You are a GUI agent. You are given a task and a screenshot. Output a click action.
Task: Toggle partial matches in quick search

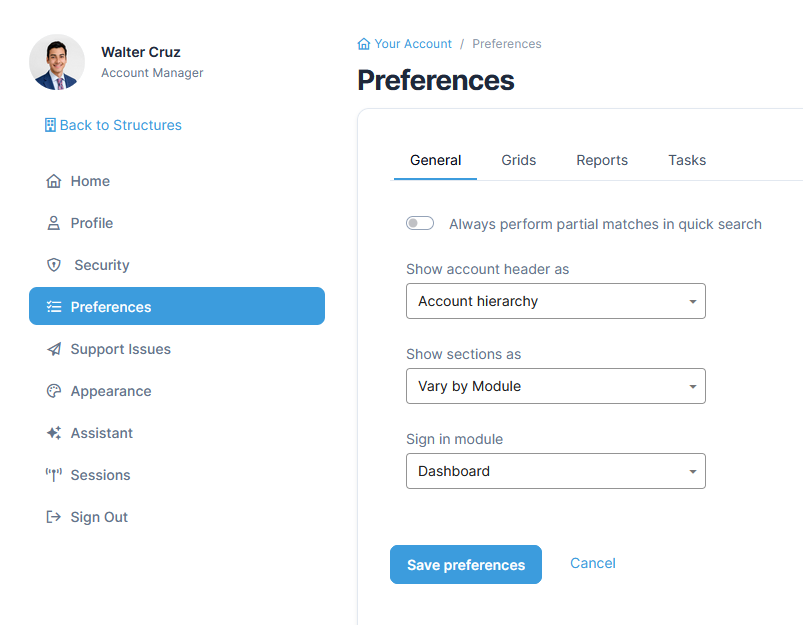[x=420, y=224]
